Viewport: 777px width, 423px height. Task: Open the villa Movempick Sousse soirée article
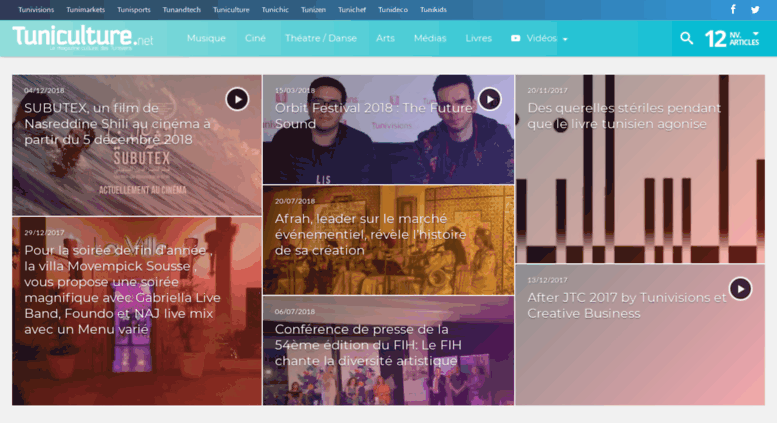coord(122,290)
